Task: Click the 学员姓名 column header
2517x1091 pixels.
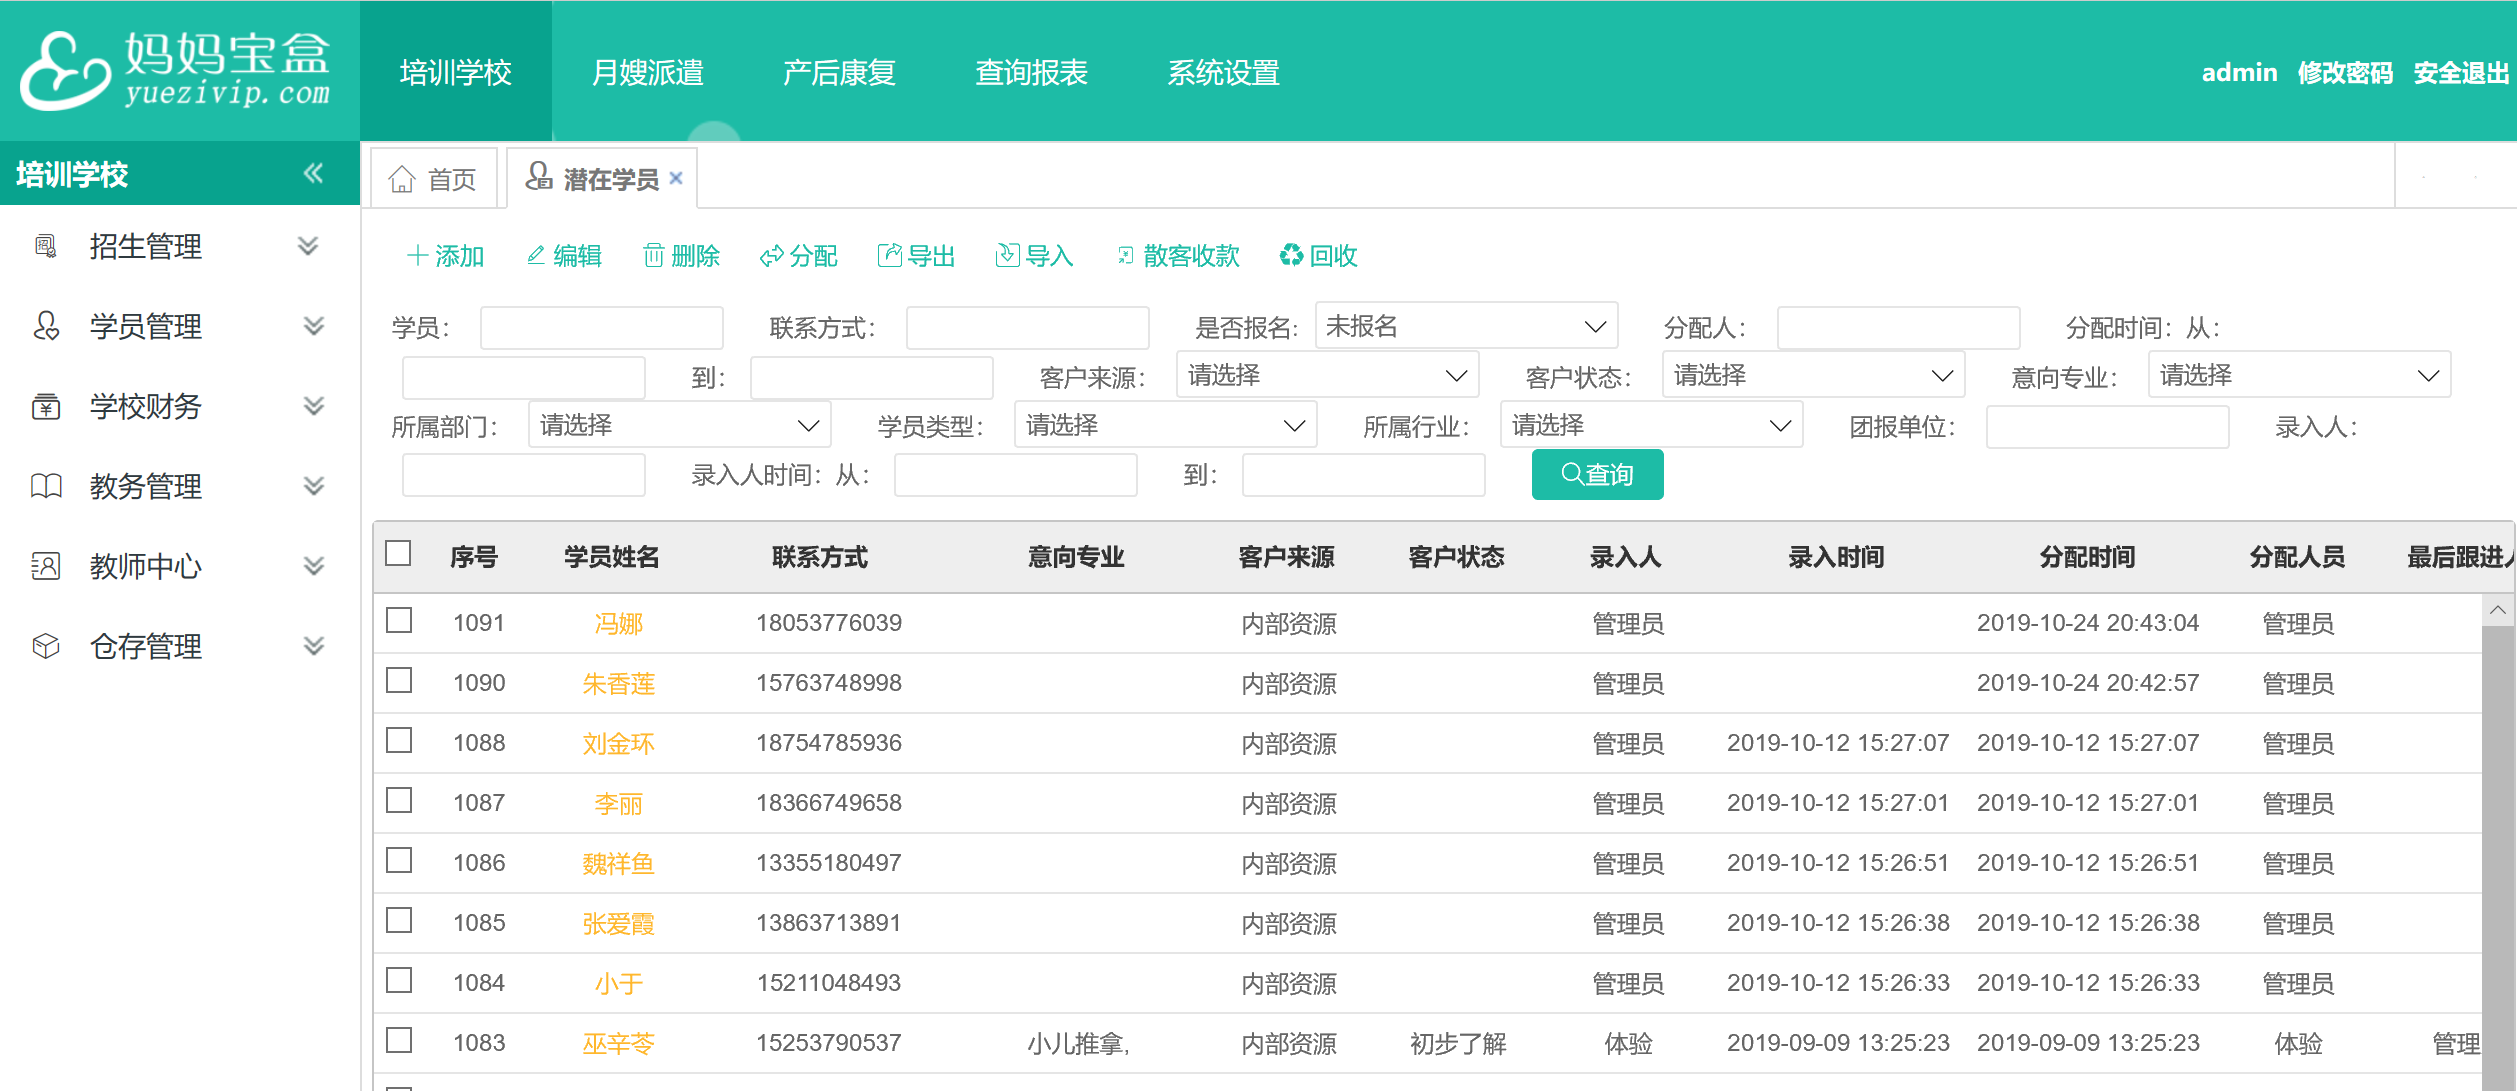Action: [612, 557]
